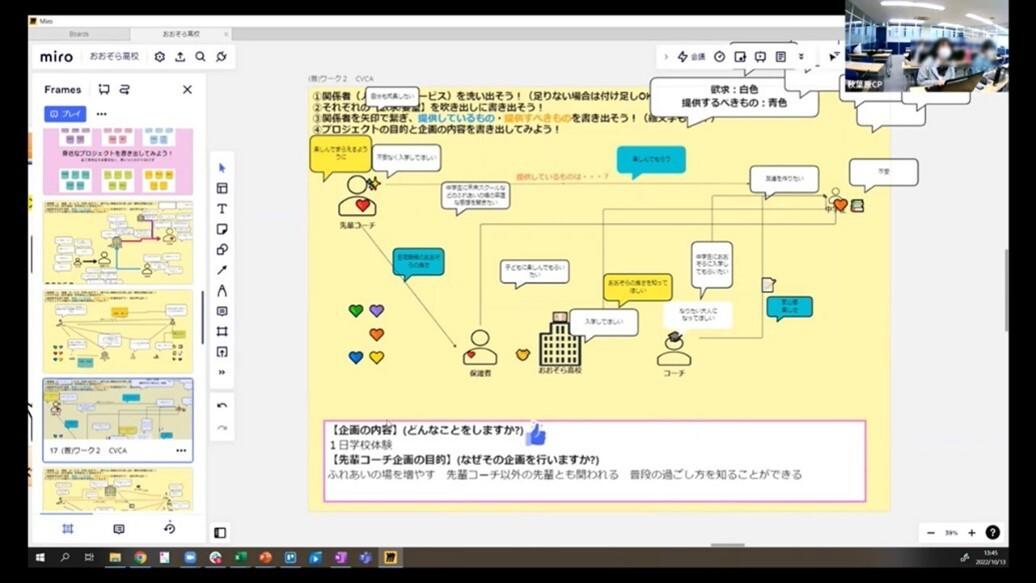Start the timer tool in top toolbar
This screenshot has width=1036, height=583.
(x=720, y=57)
